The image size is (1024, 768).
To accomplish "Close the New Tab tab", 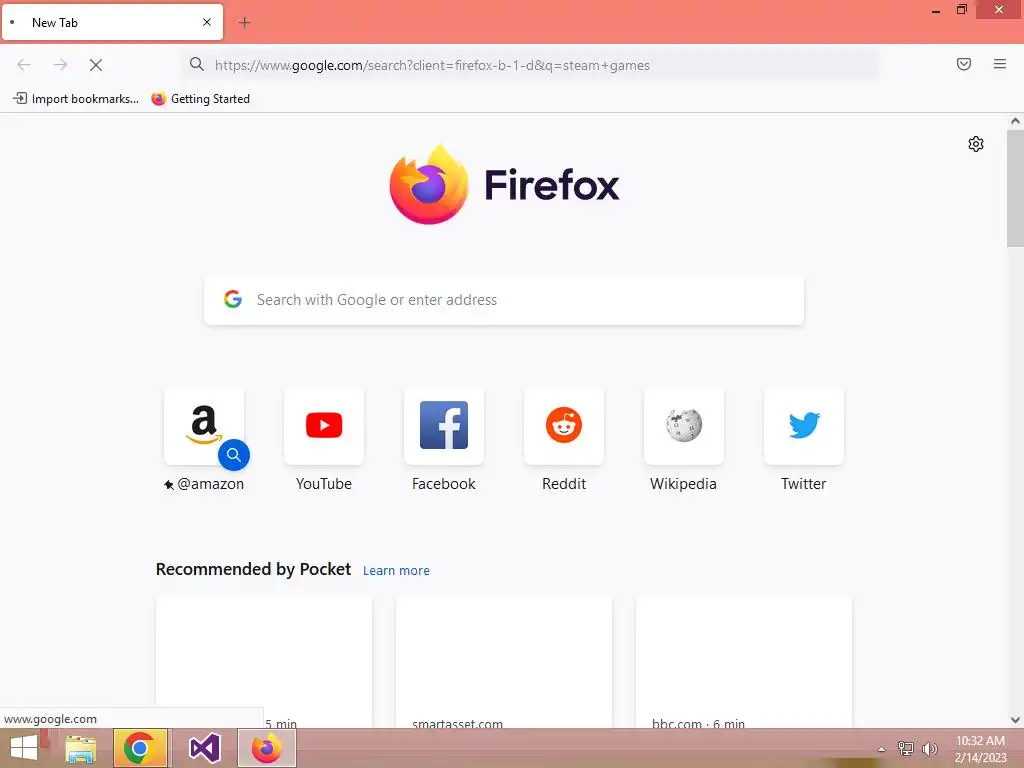I will coord(206,22).
